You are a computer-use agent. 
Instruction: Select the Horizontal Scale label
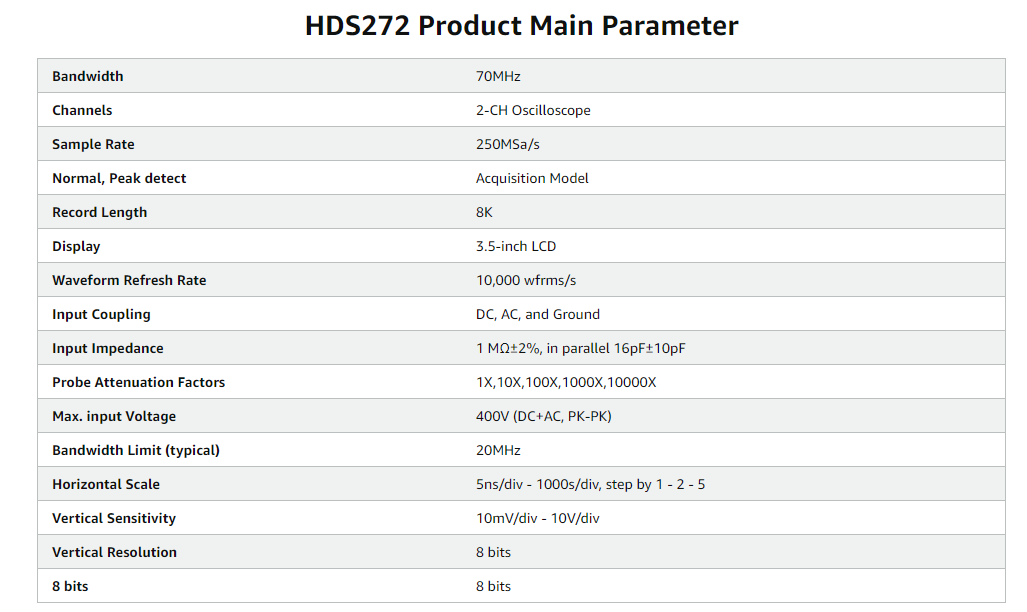(x=106, y=484)
